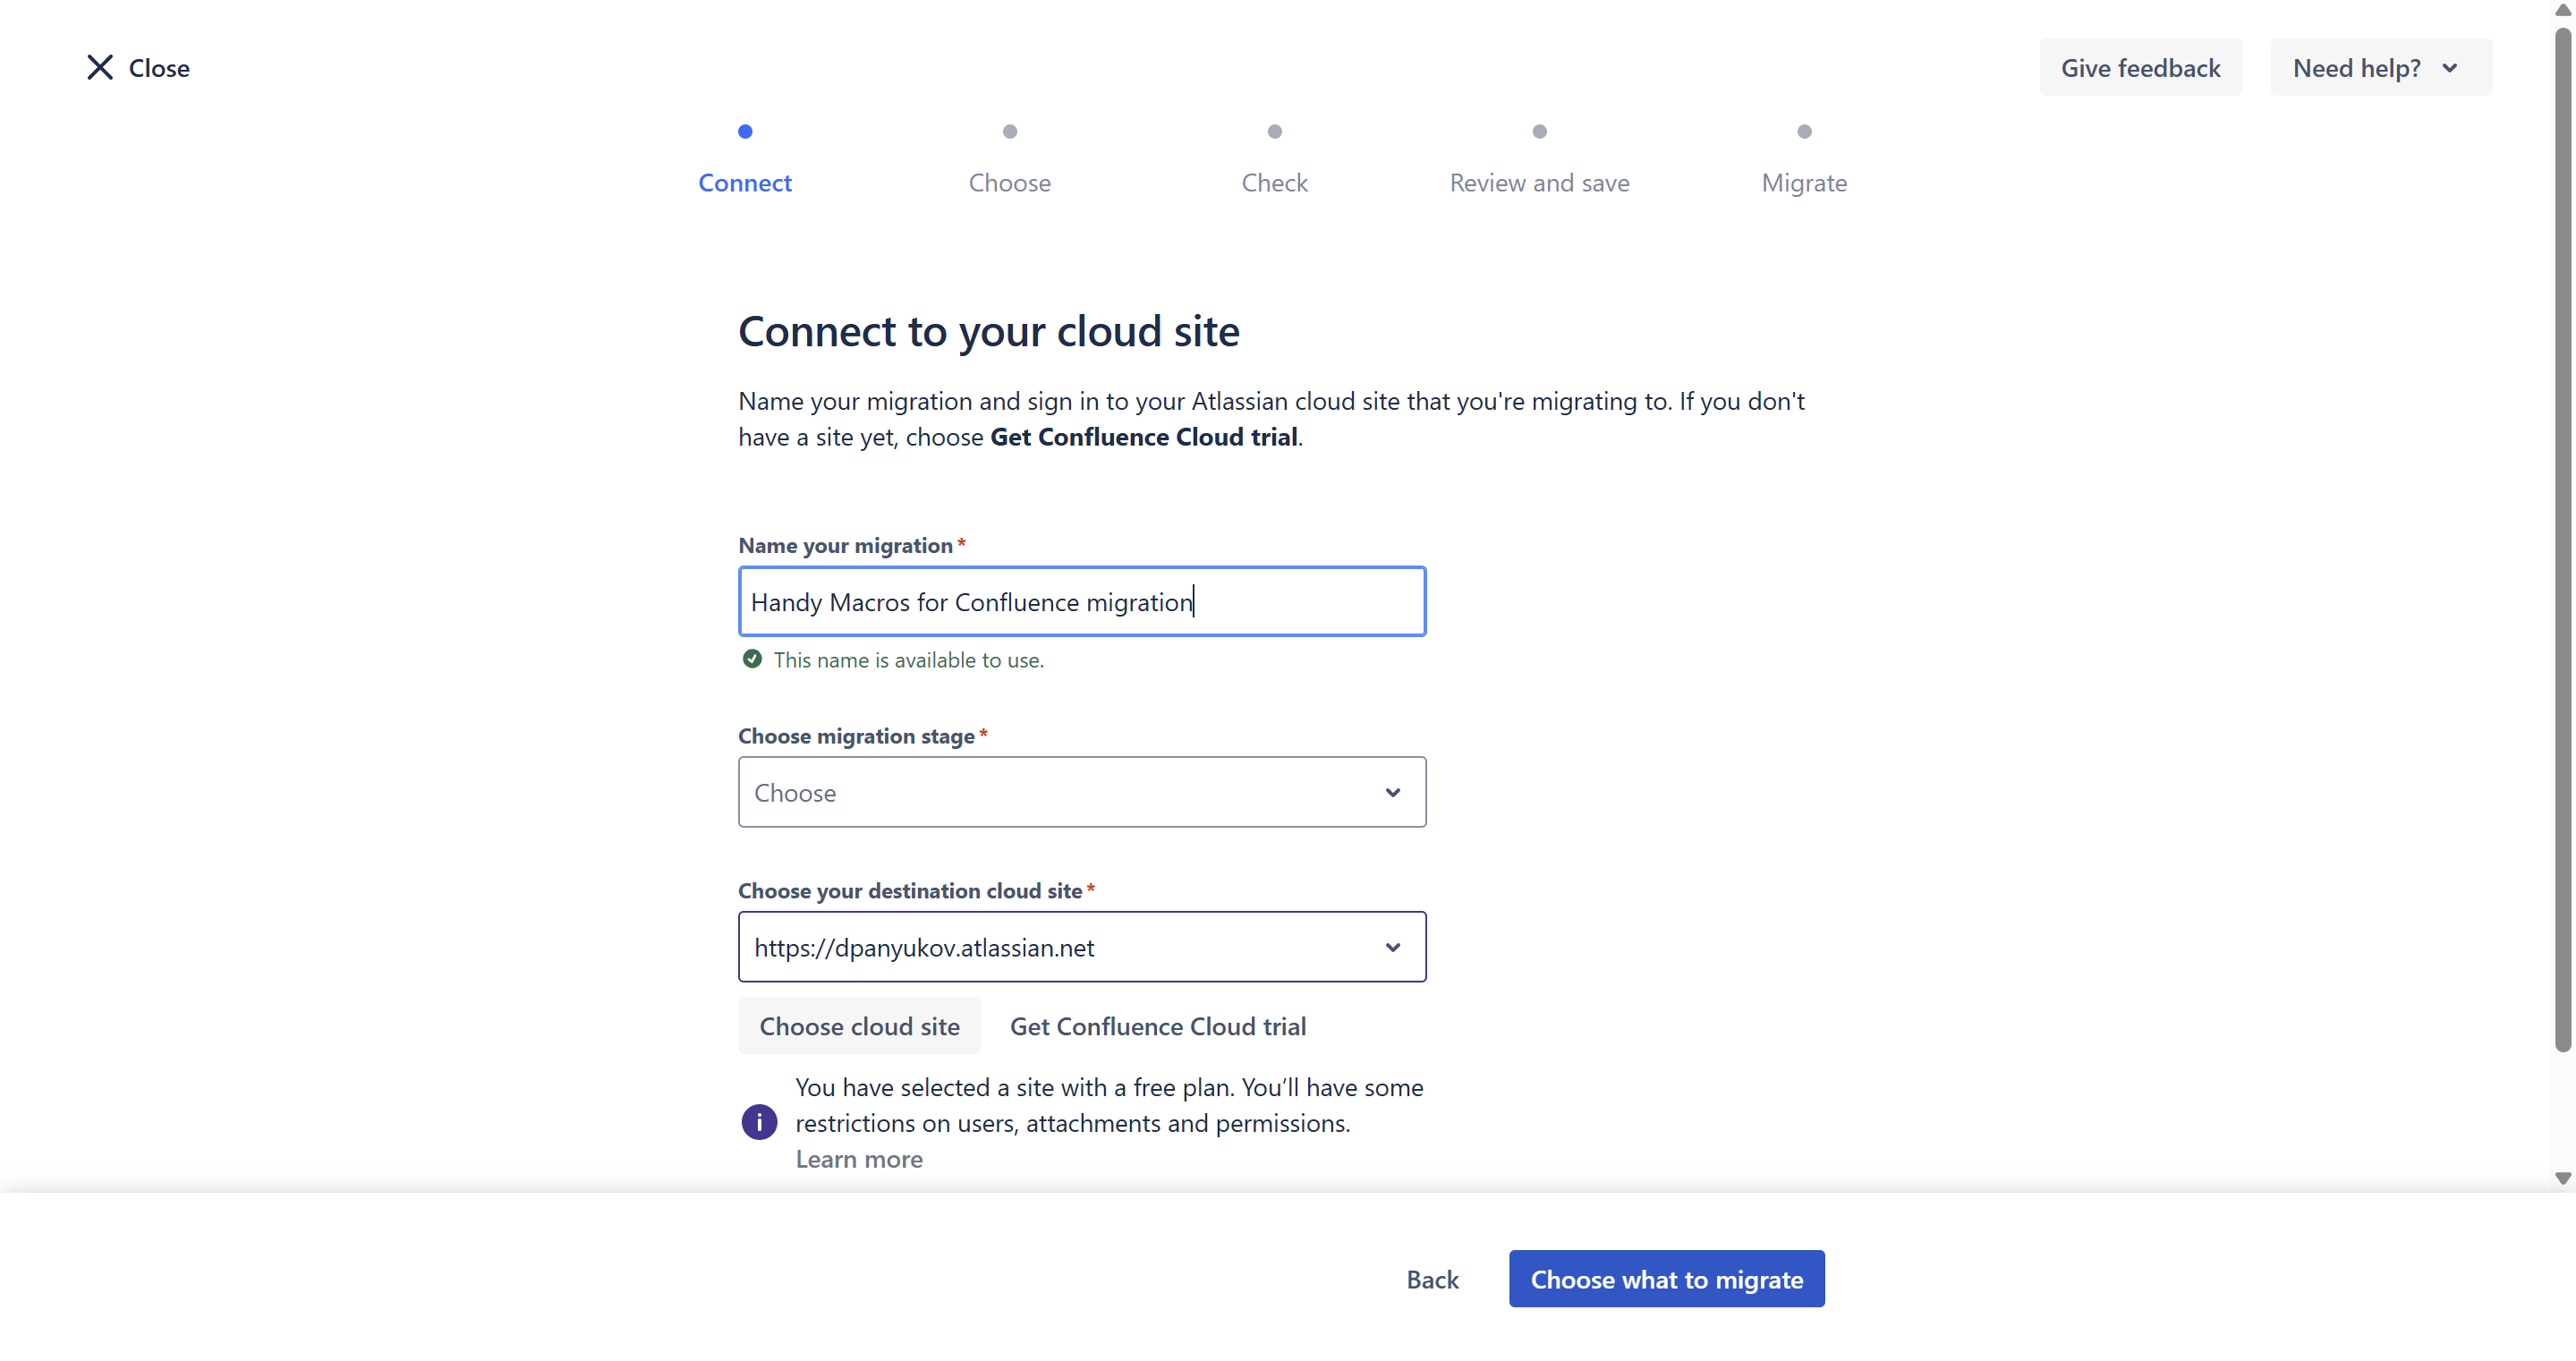Focus the Name your migration field
2576x1361 pixels.
[1081, 602]
